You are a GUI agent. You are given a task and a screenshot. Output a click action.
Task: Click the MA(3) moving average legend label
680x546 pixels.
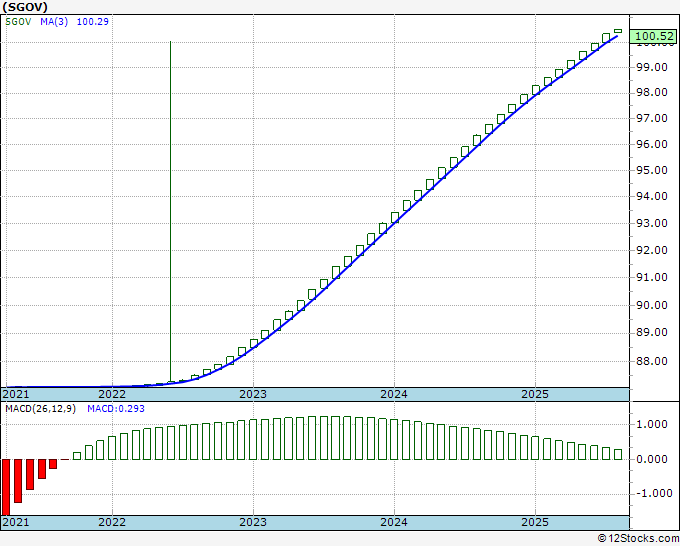pyautogui.click(x=54, y=22)
